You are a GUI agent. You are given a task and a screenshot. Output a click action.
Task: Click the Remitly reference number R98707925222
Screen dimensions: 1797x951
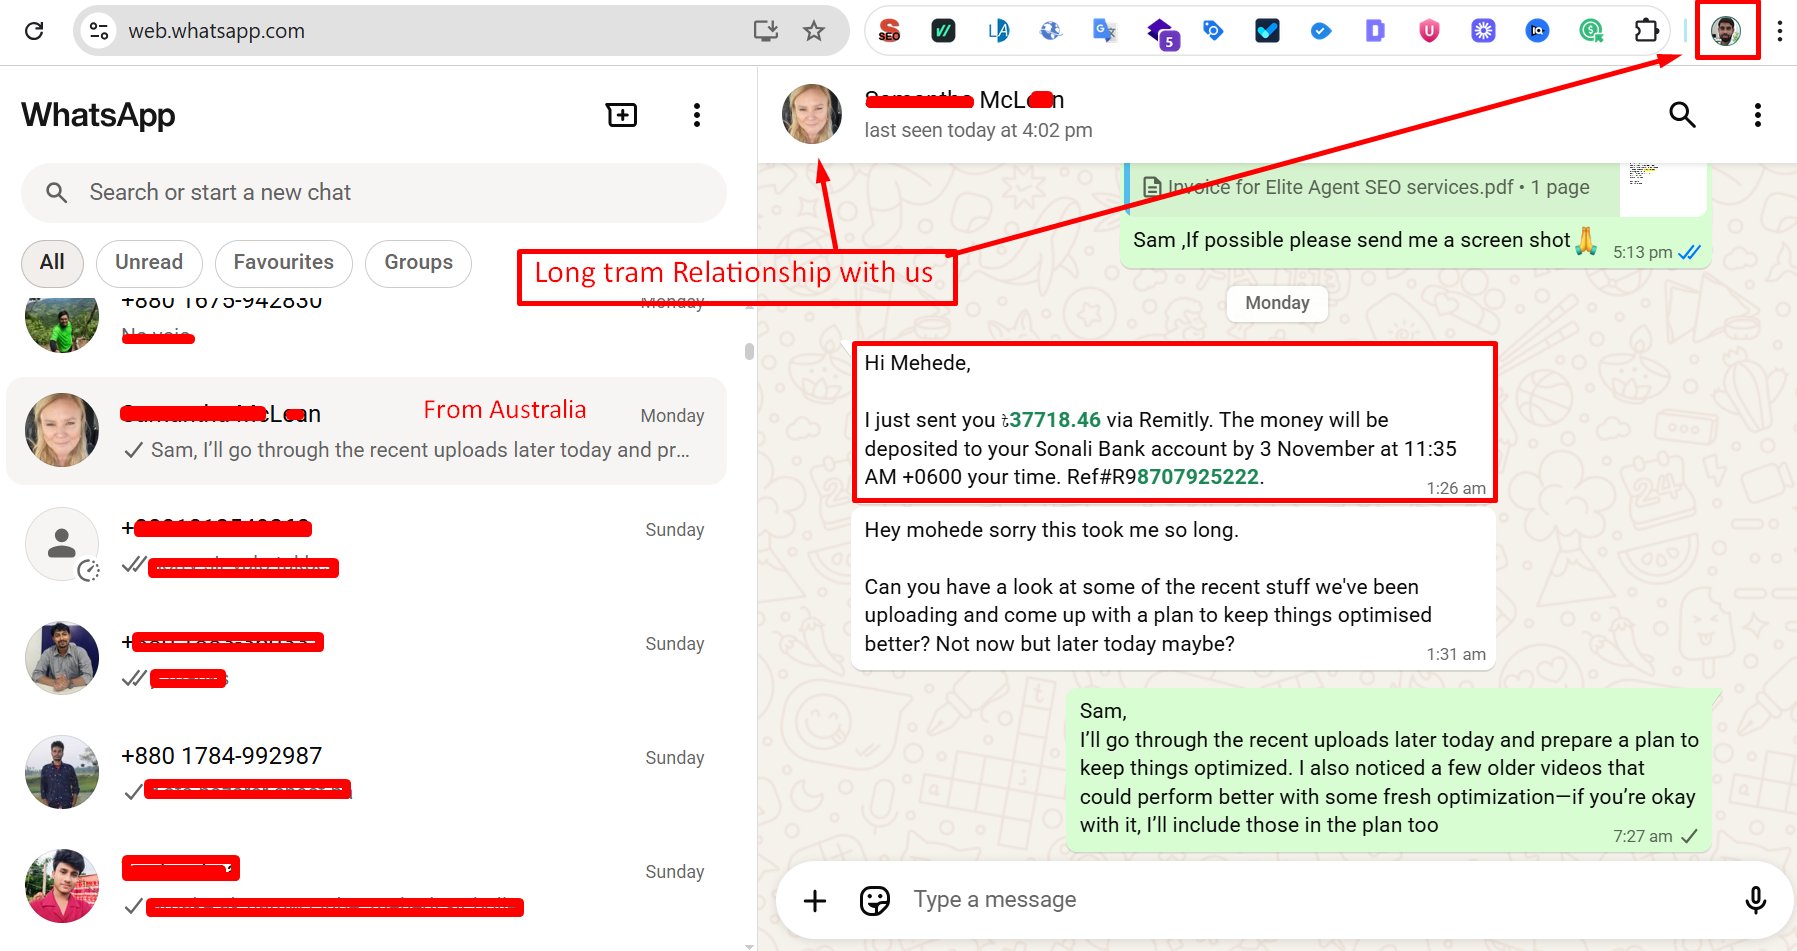click(x=1185, y=477)
